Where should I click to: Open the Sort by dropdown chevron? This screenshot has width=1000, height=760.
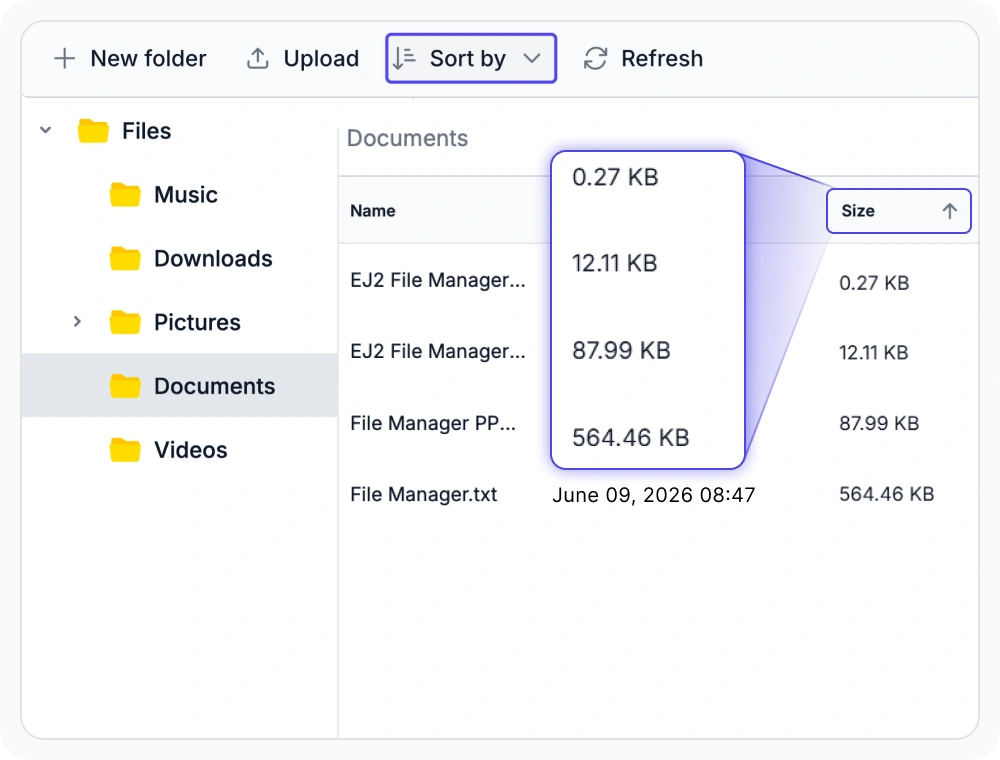pos(532,59)
